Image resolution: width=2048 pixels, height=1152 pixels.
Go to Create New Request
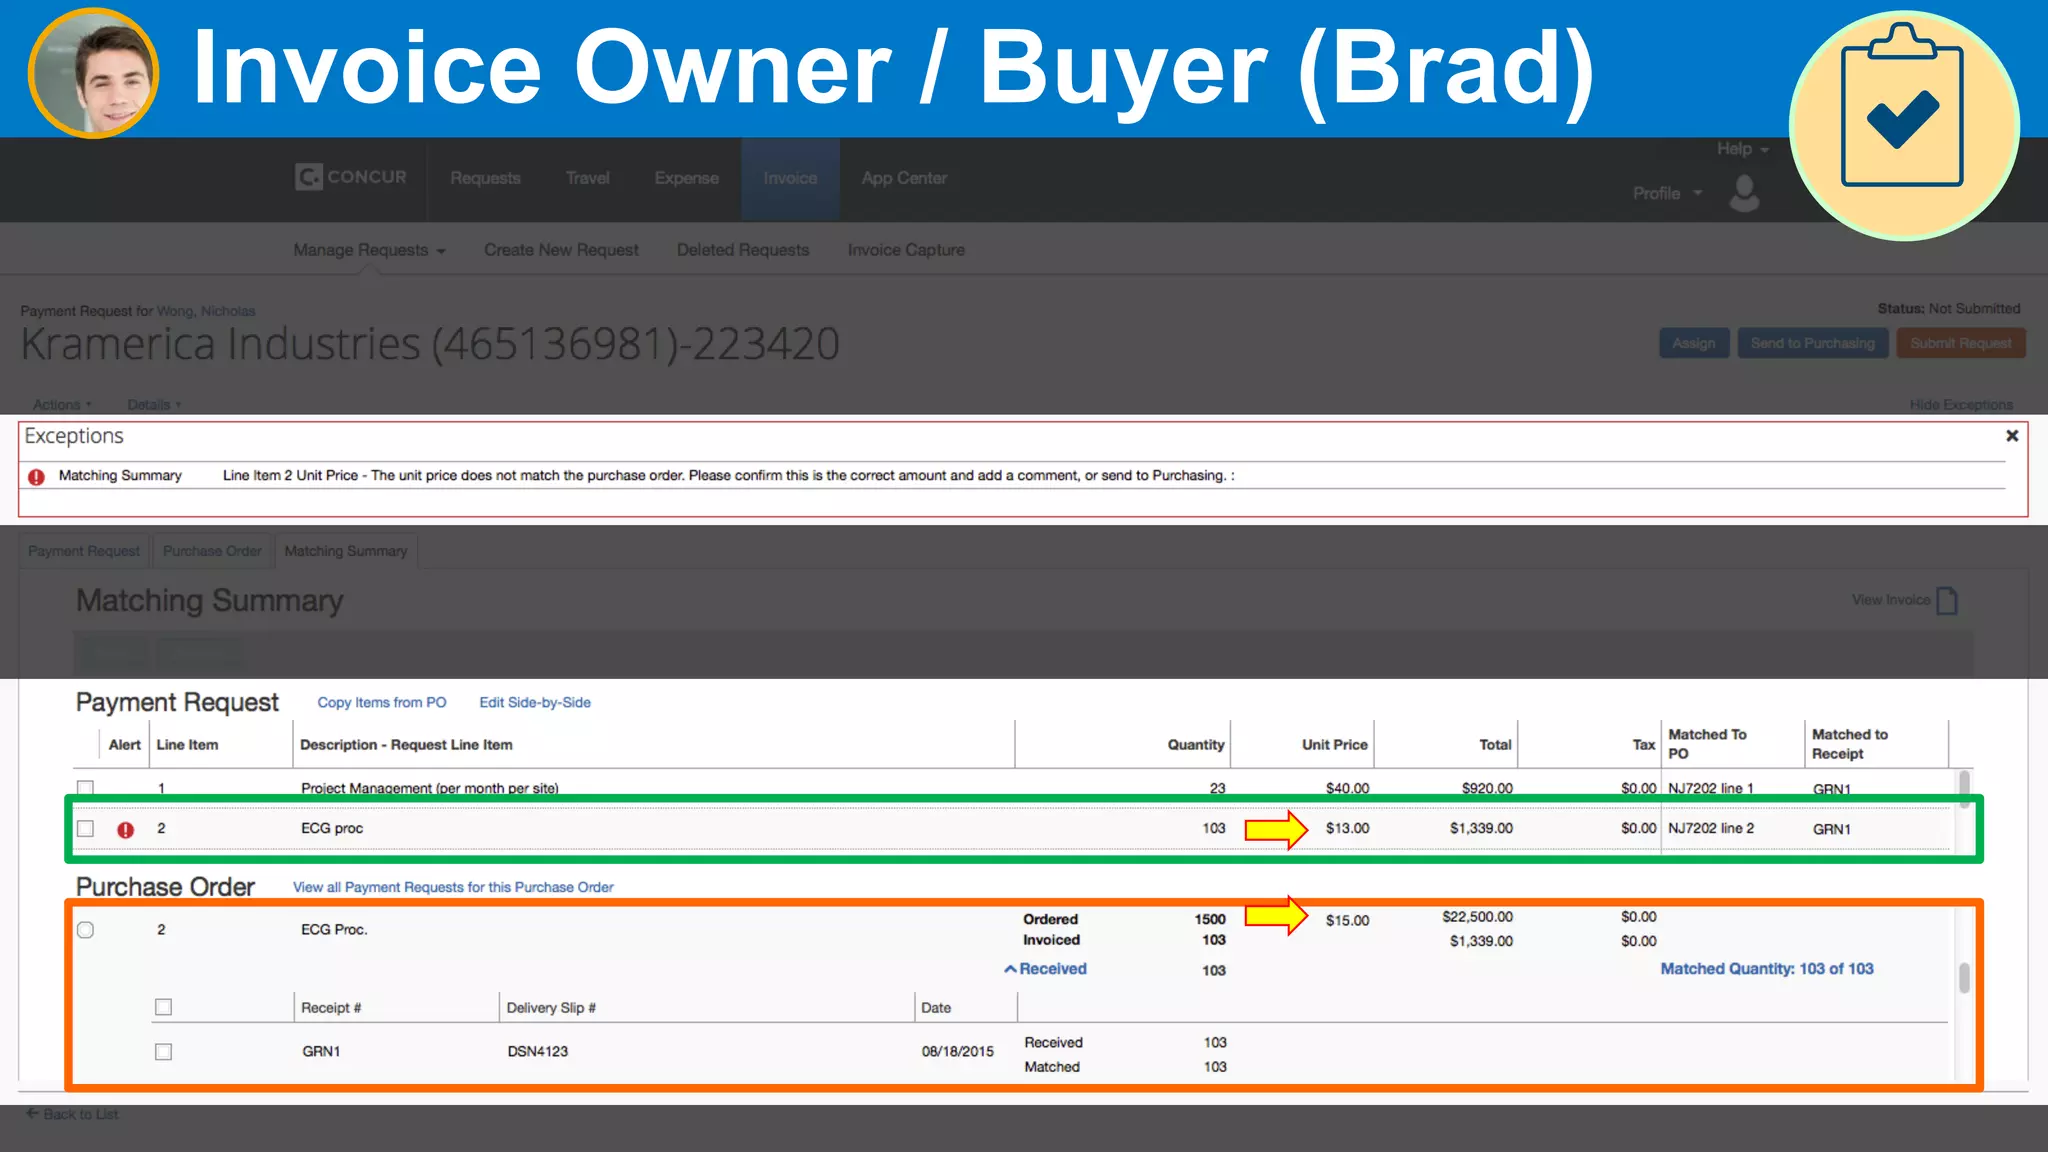click(561, 250)
